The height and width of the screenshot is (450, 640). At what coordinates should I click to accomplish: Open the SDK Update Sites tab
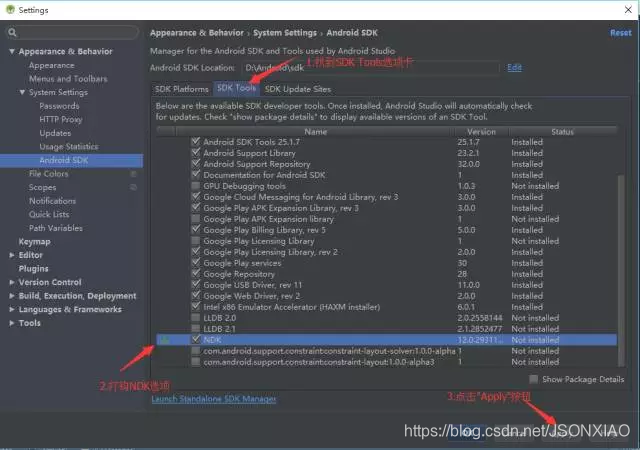click(x=298, y=89)
